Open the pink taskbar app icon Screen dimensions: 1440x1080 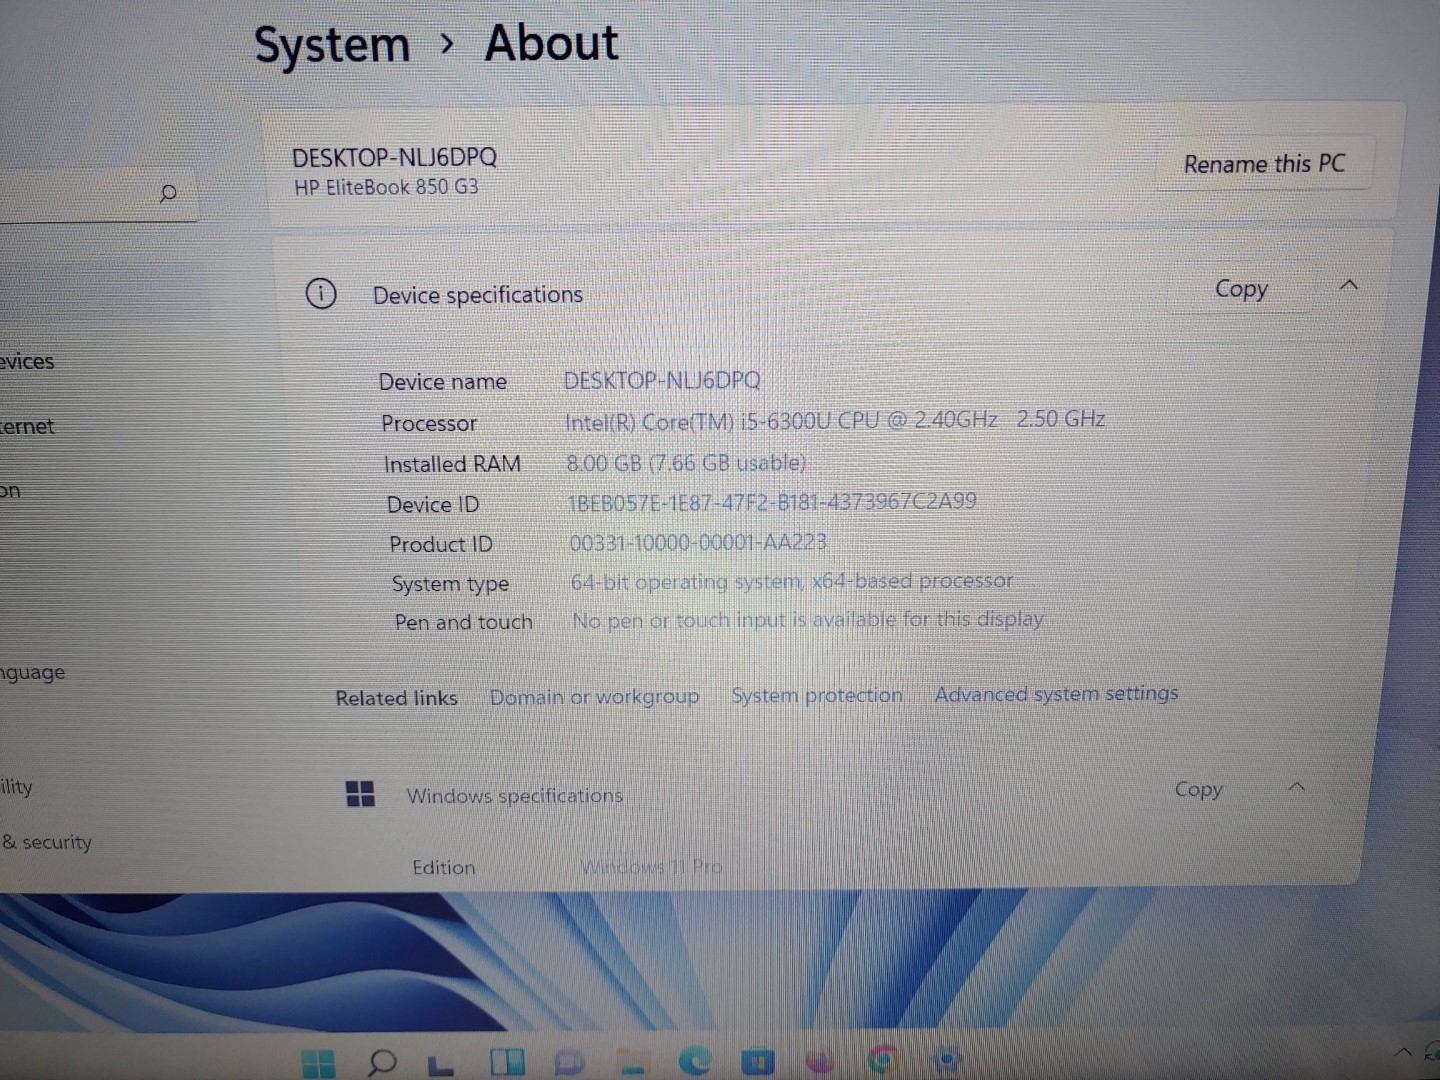820,1060
